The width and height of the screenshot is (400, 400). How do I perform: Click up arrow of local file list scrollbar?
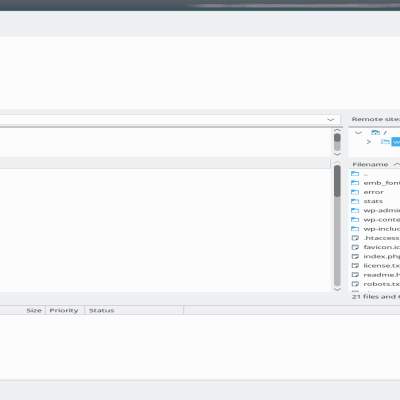[x=337, y=162]
